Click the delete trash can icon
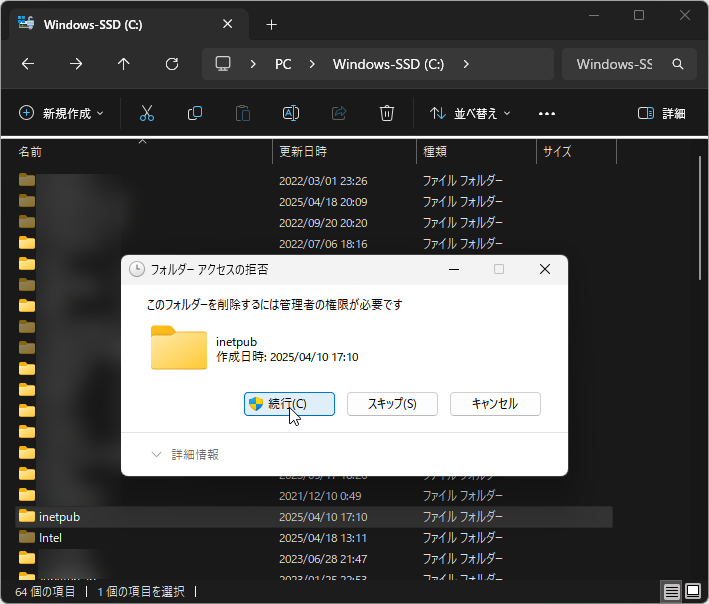709x604 pixels. pos(387,113)
